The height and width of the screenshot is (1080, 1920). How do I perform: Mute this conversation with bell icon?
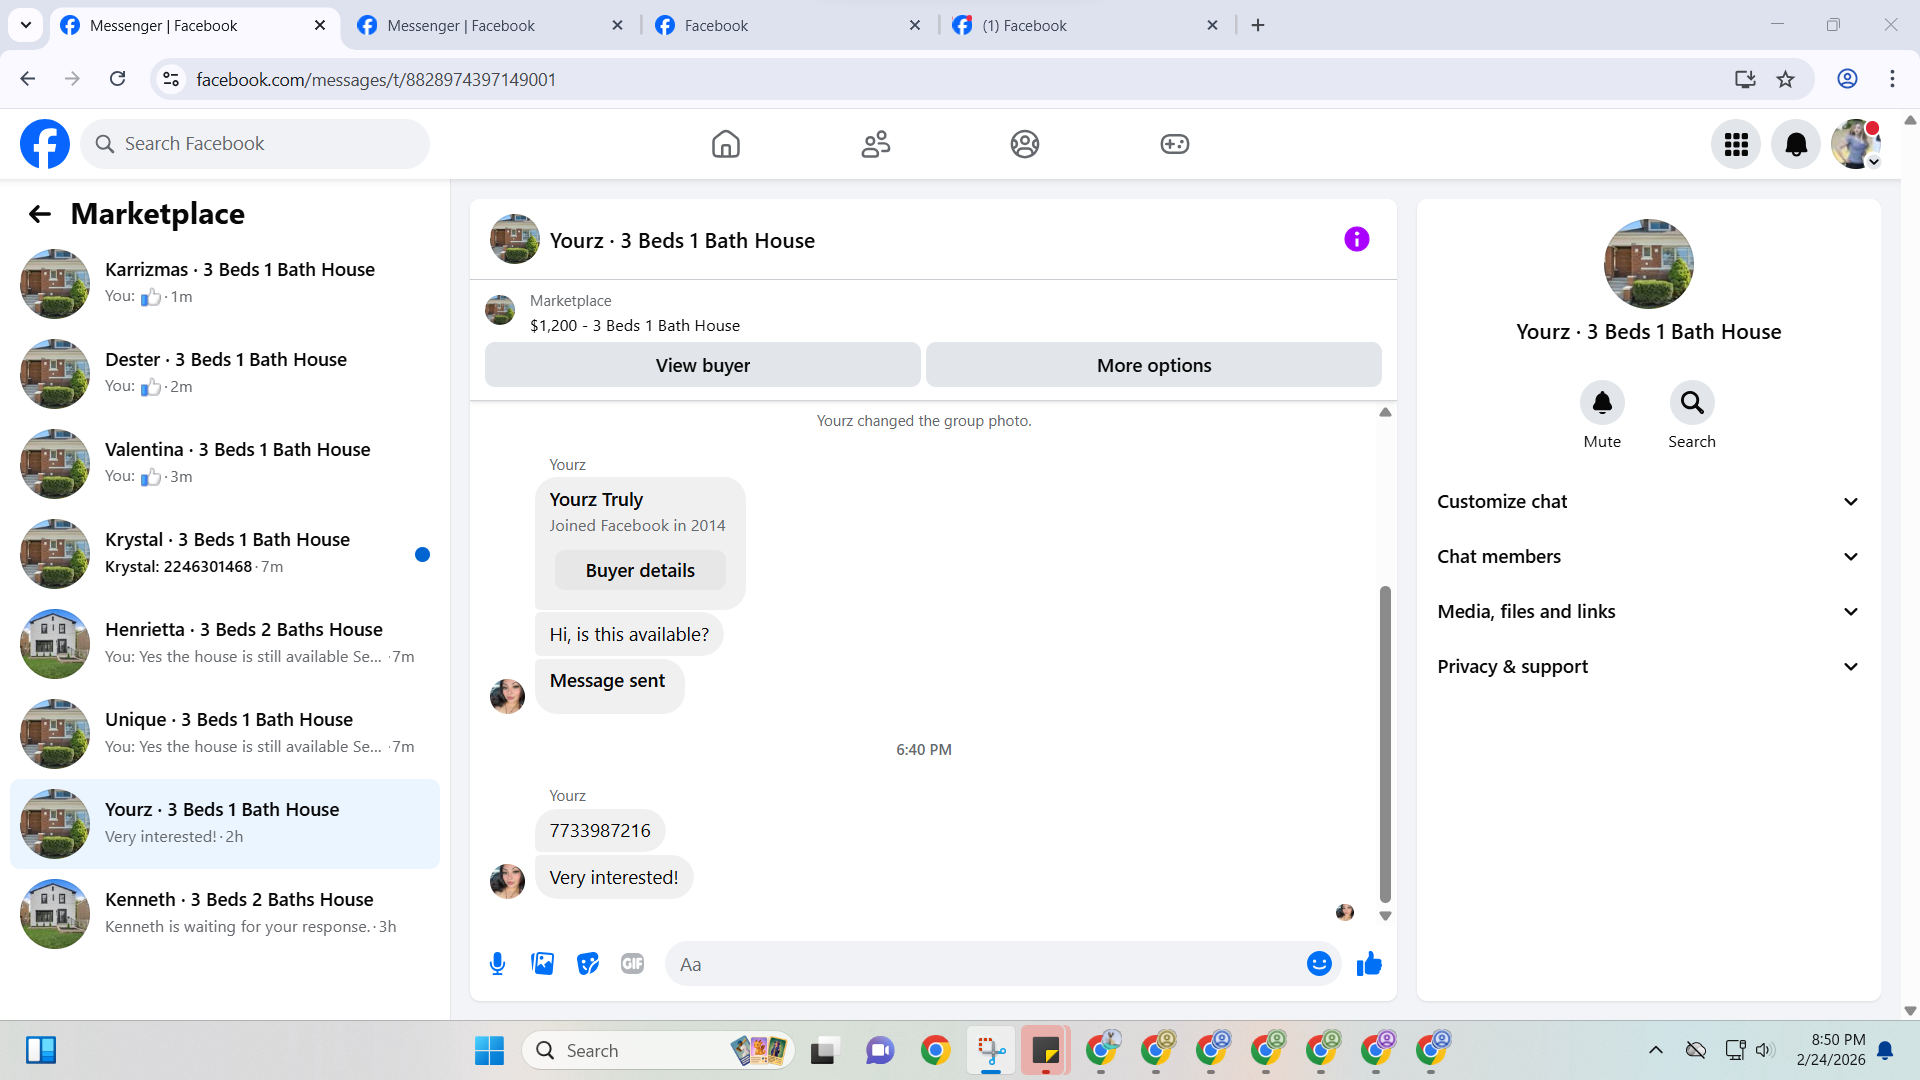click(x=1602, y=403)
